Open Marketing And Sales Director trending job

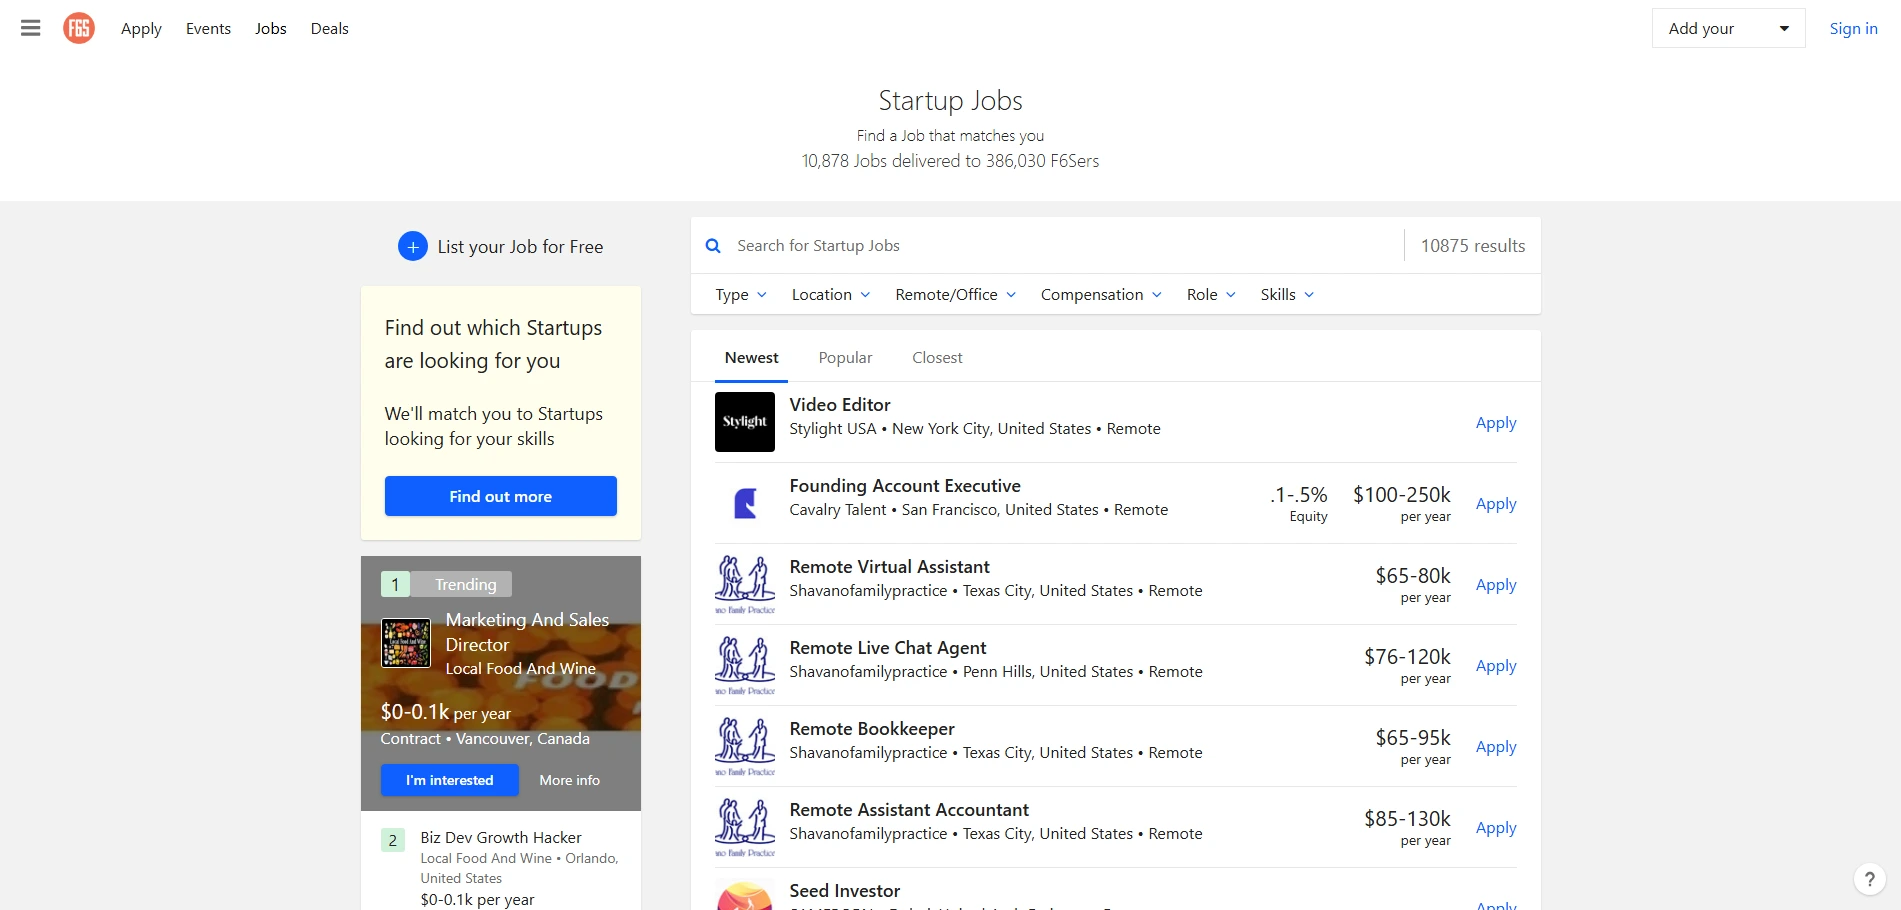527,632
